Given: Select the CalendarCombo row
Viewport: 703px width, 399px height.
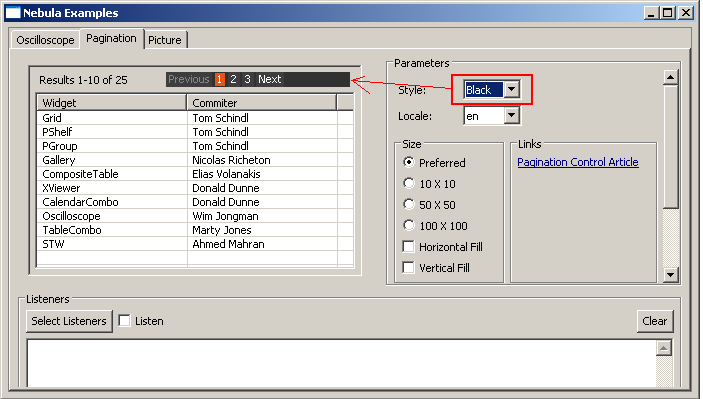Looking at the screenshot, I should pyautogui.click(x=195, y=202).
